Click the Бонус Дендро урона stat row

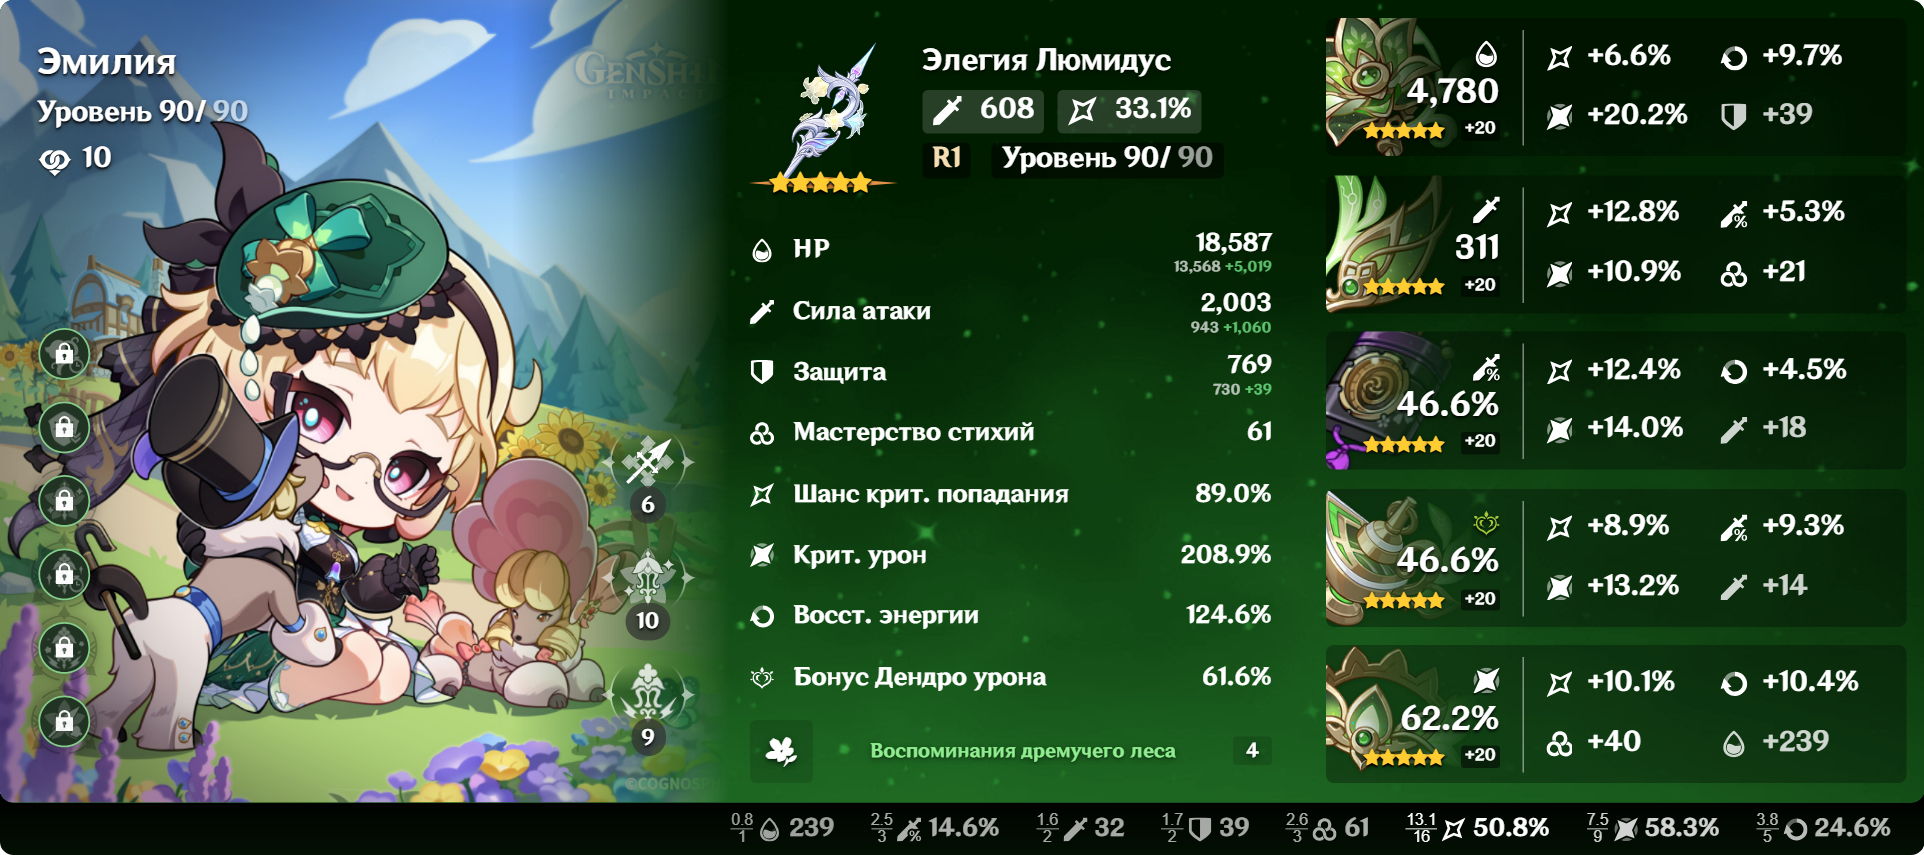(x=1011, y=677)
